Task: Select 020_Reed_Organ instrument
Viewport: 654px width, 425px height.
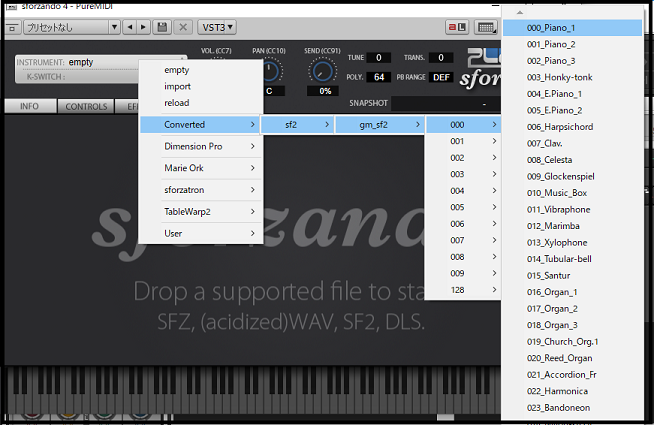Action: click(x=572, y=358)
